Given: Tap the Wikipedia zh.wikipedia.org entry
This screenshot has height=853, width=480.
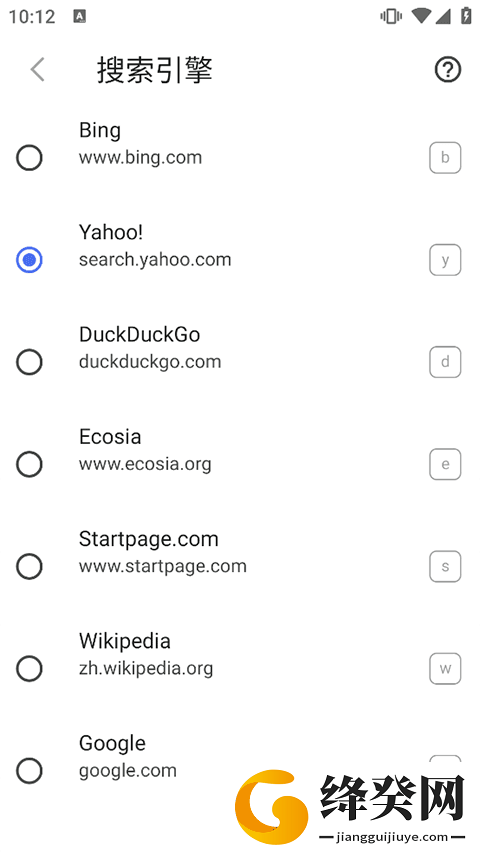Looking at the screenshot, I should tap(240, 654).
